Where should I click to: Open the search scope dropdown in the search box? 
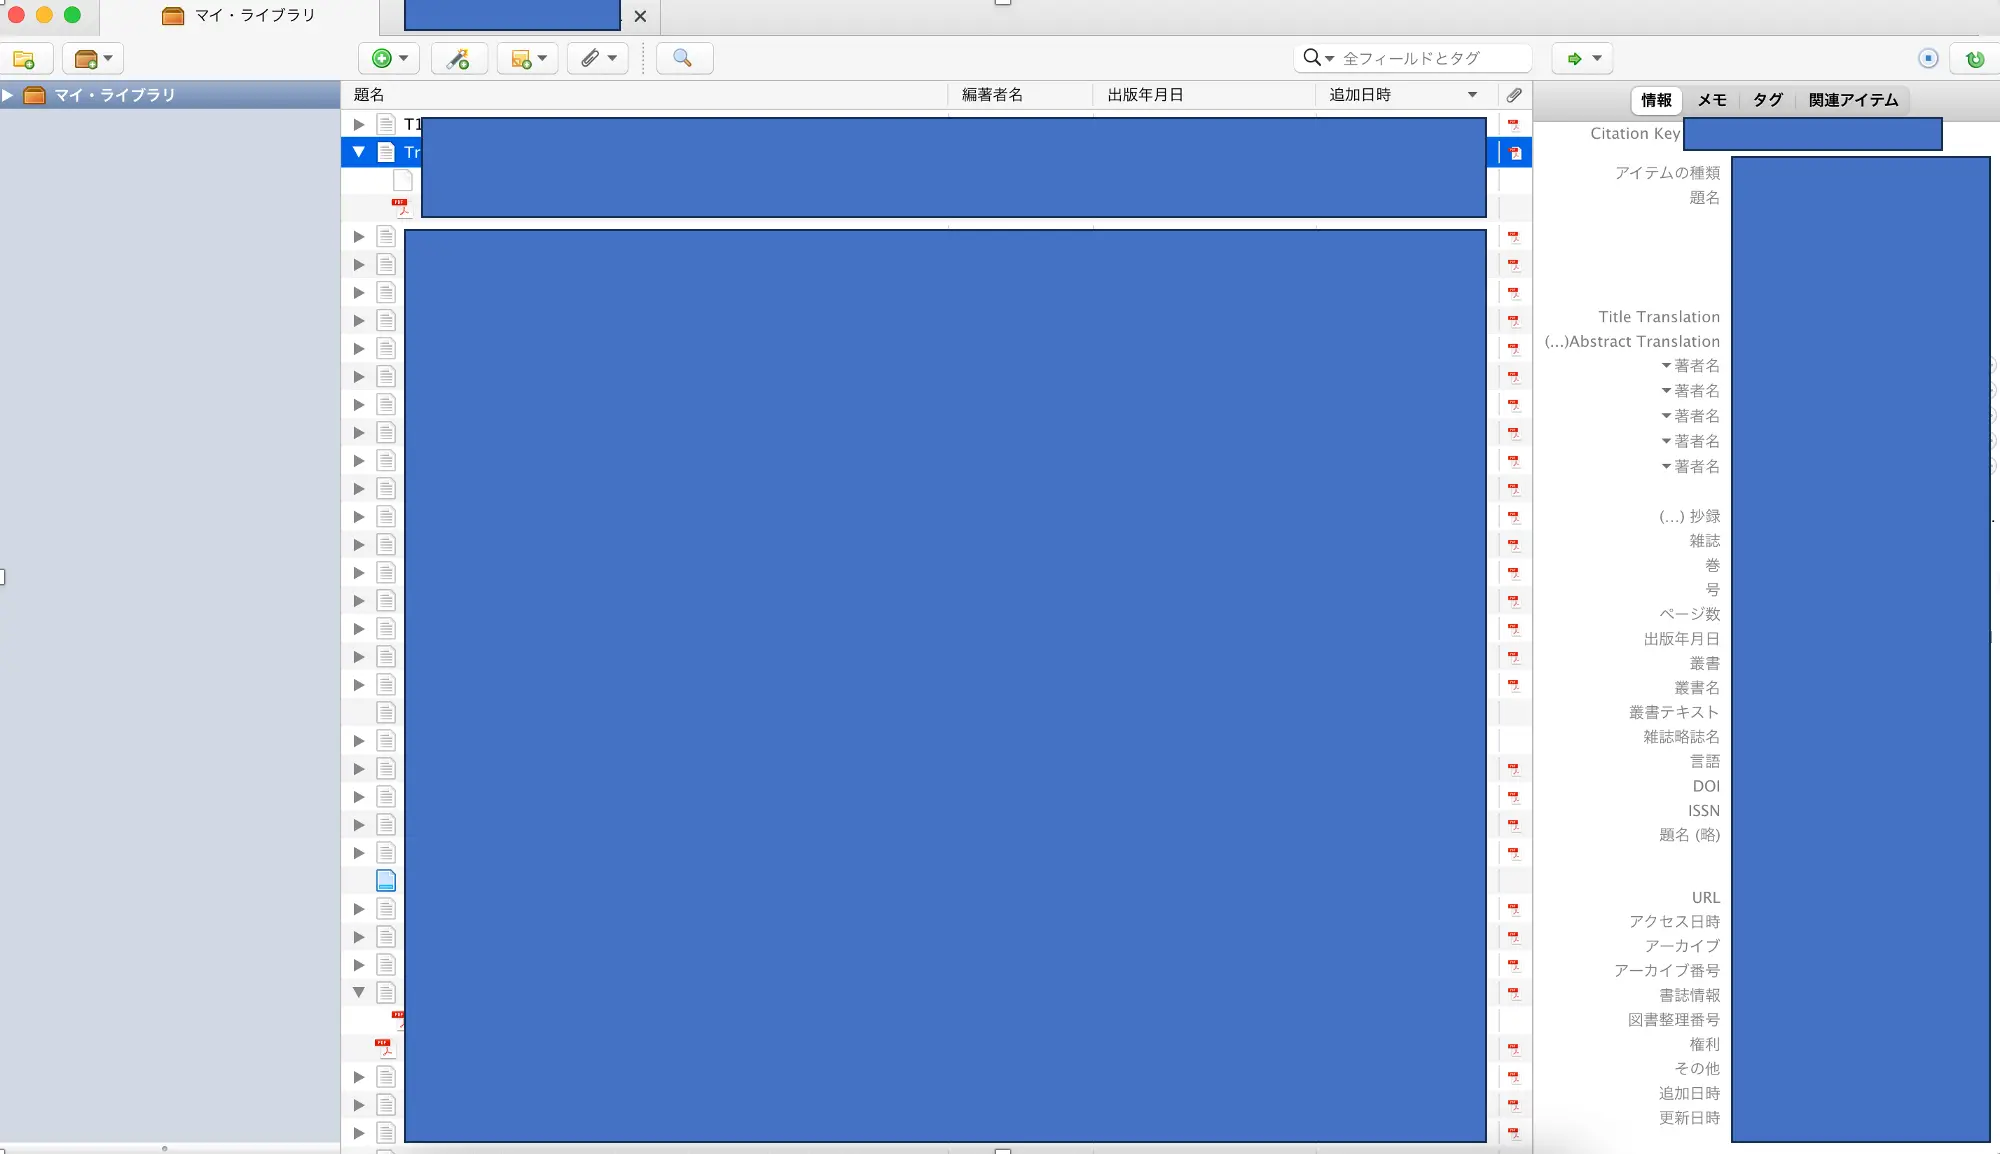[x=1330, y=57]
